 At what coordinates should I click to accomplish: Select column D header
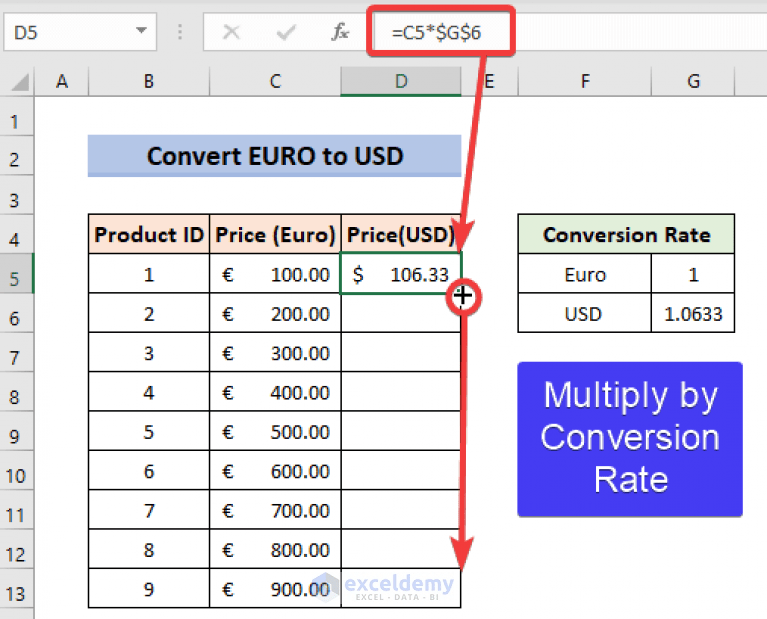[401, 81]
